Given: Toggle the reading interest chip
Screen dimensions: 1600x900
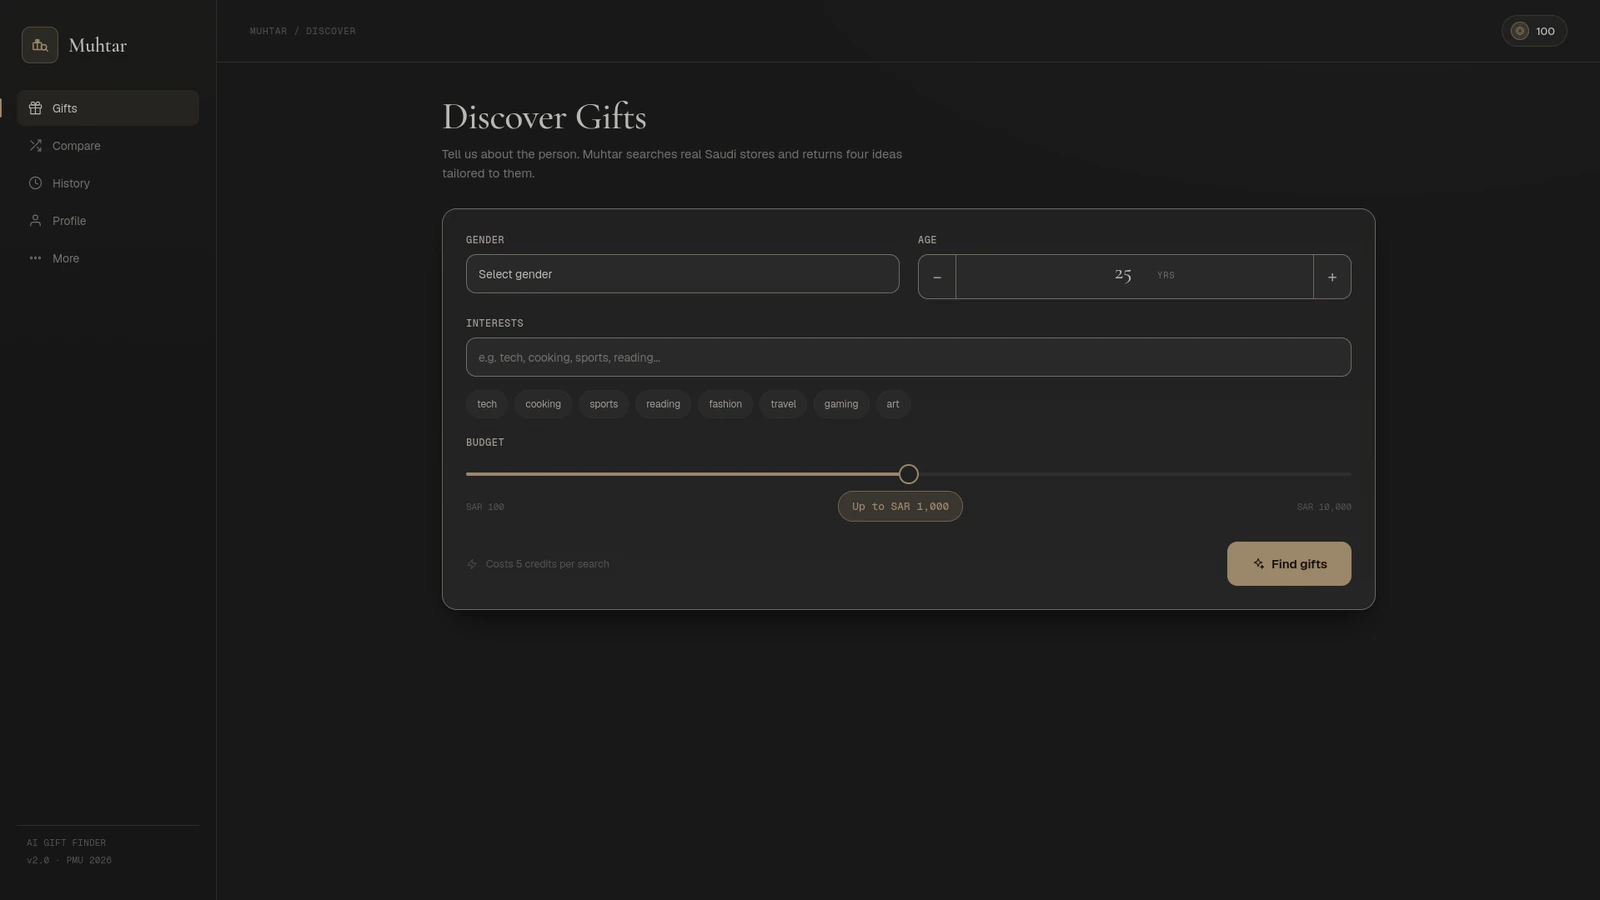Looking at the screenshot, I should pyautogui.click(x=663, y=404).
